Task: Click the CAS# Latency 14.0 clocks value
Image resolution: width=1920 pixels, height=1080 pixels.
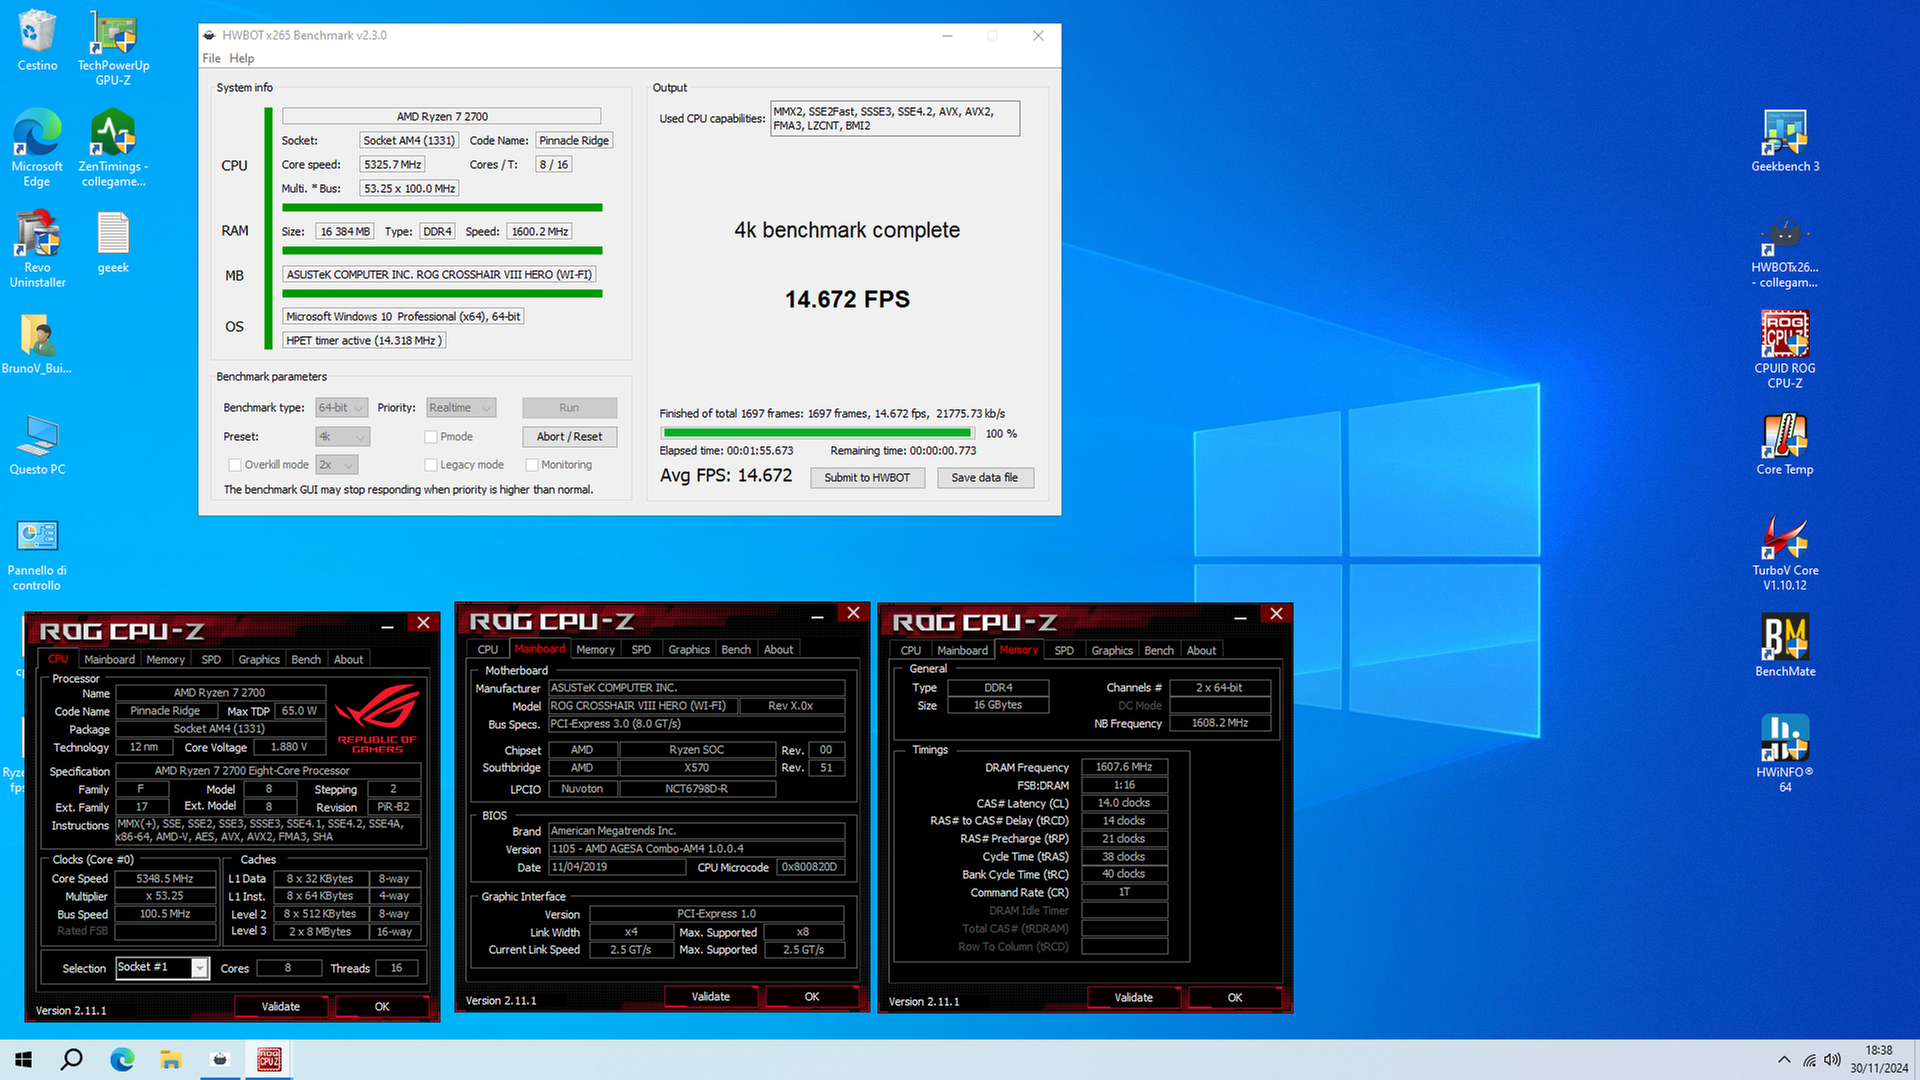Action: click(x=1124, y=803)
